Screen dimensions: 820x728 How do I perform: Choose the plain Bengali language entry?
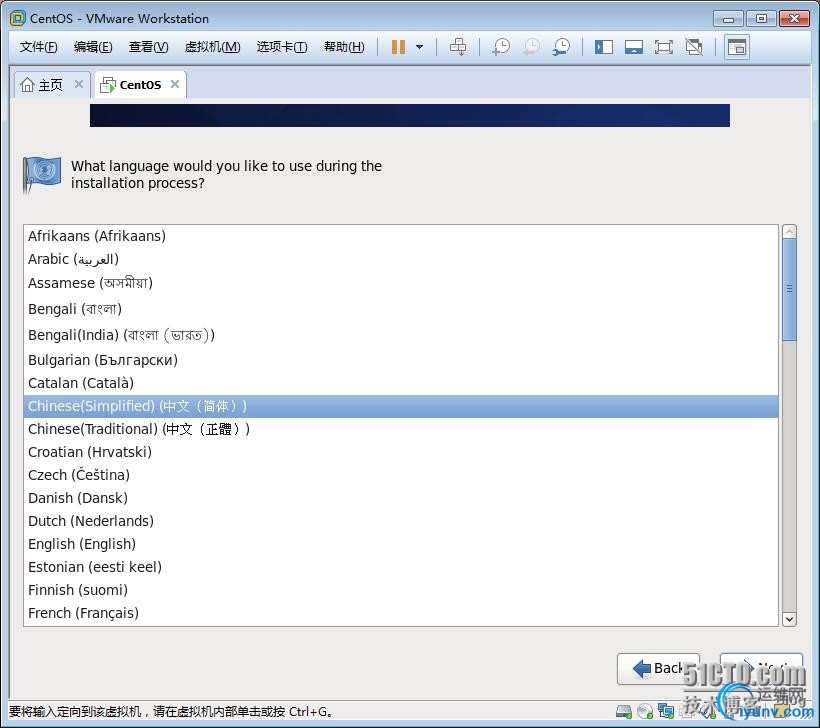tap(401, 309)
